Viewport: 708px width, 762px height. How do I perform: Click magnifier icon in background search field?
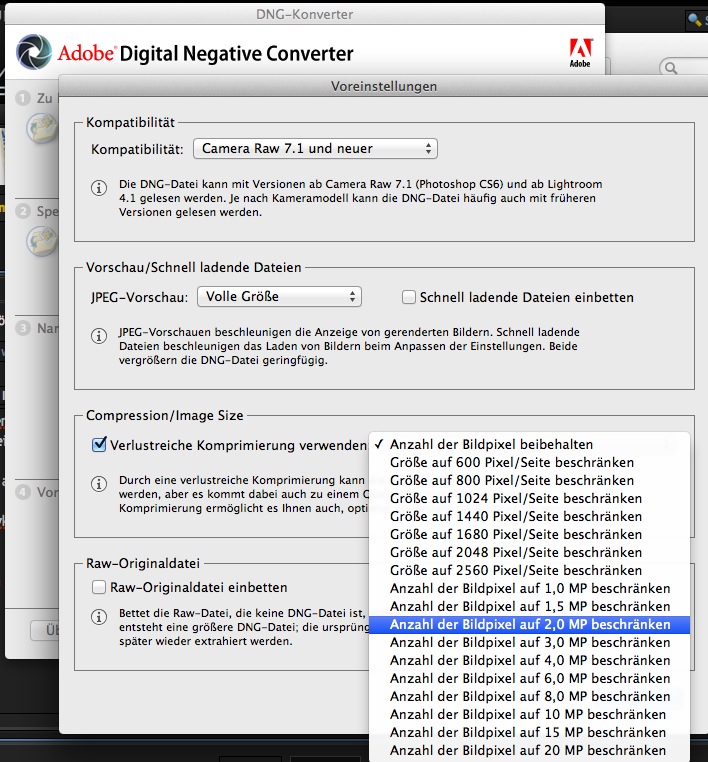coord(671,68)
